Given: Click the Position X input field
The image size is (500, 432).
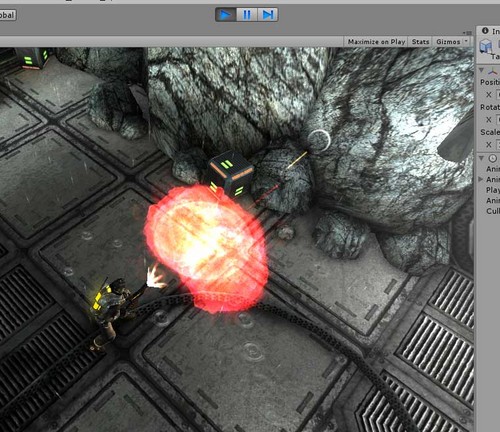Looking at the screenshot, I should coord(498,95).
